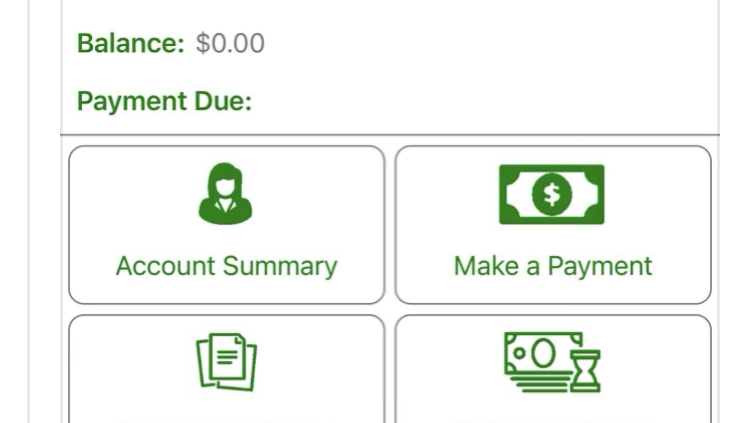
Task: Click the Balance label
Action: [x=130, y=43]
